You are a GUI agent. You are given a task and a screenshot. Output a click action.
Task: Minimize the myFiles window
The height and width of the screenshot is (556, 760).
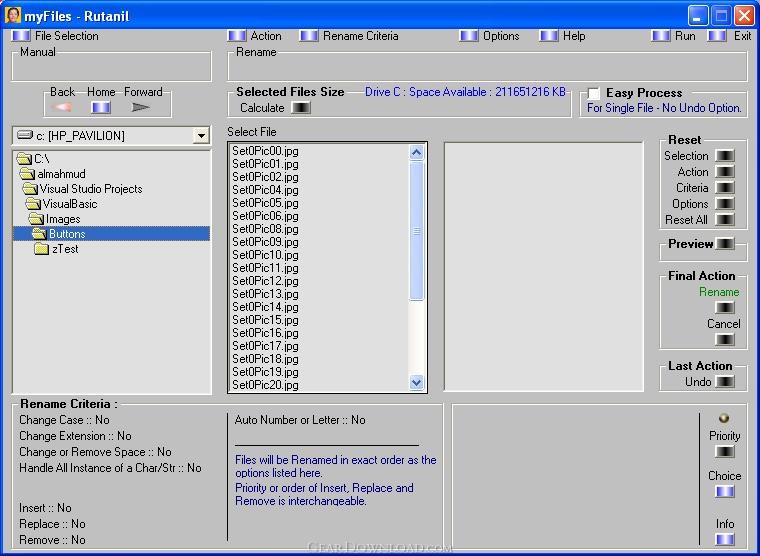pos(697,16)
